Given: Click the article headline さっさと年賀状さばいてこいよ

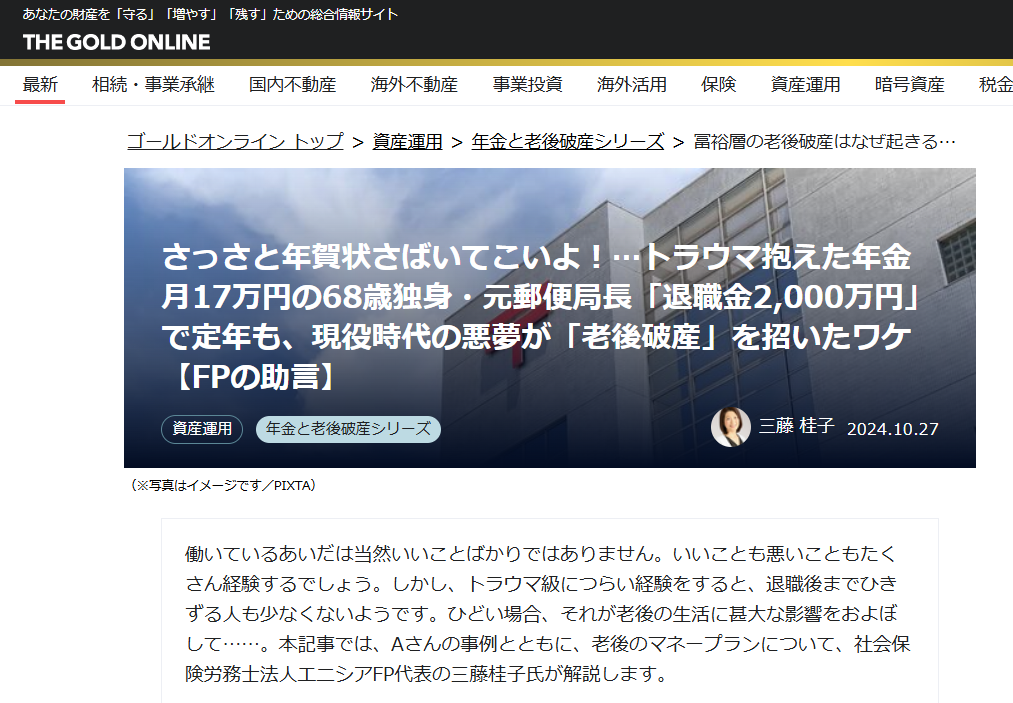Looking at the screenshot, I should pyautogui.click(x=539, y=317).
